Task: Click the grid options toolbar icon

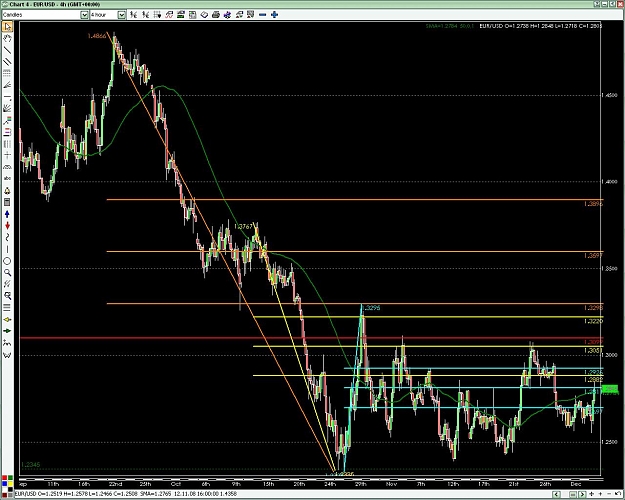Action: click(x=157, y=15)
